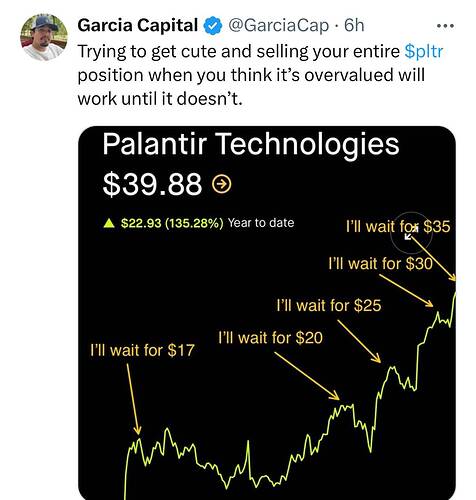Viewport: 476px width, 500px height.
Task: Open the three-dot more options menu
Action: 445,26
